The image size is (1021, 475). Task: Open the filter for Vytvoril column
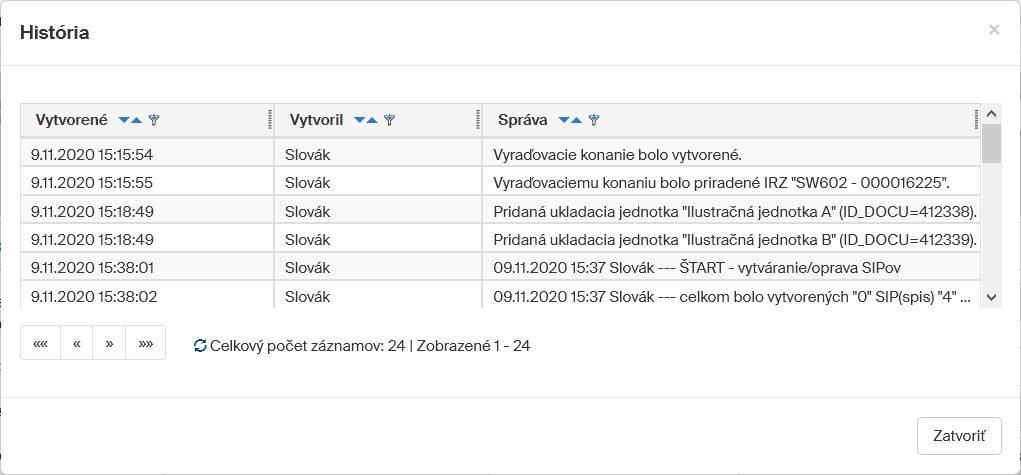(x=389, y=120)
